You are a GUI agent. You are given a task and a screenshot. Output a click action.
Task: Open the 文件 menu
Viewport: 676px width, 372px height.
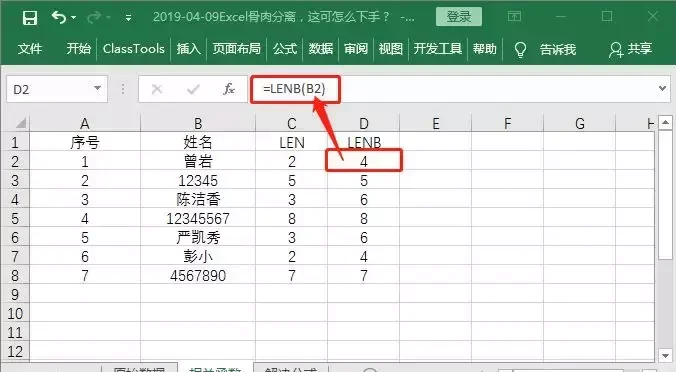pyautogui.click(x=30, y=49)
